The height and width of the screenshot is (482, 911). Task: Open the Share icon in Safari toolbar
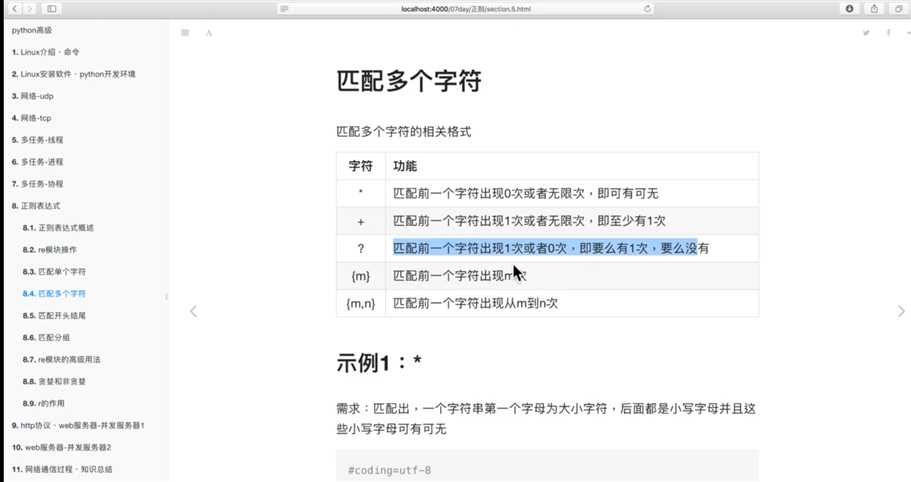tap(874, 9)
